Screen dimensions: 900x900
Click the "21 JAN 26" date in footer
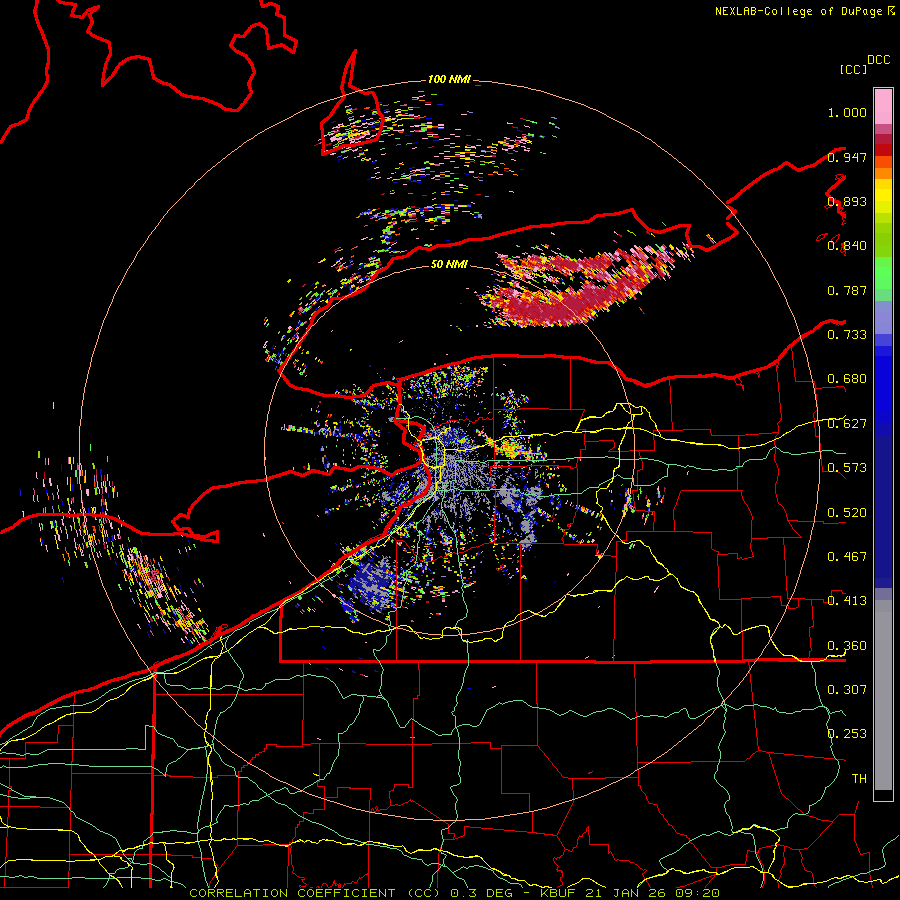[x=626, y=893]
